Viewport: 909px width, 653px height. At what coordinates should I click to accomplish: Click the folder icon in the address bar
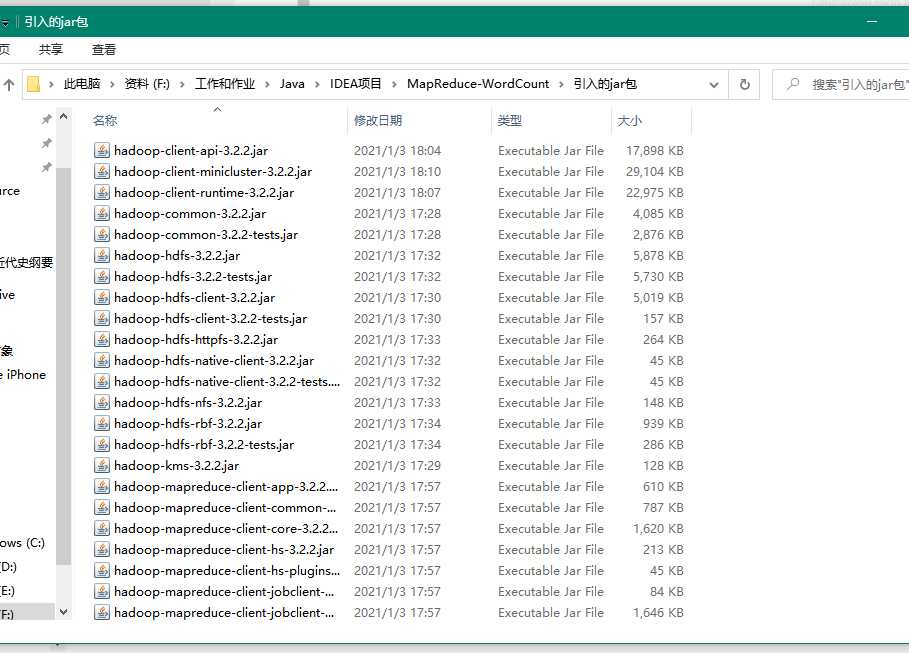35,84
